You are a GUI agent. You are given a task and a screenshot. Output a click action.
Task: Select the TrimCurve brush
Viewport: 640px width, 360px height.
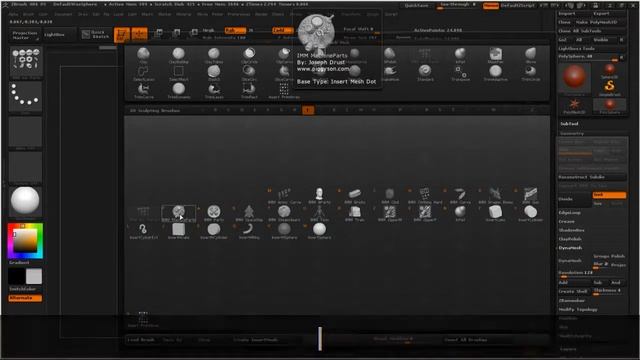143,91
